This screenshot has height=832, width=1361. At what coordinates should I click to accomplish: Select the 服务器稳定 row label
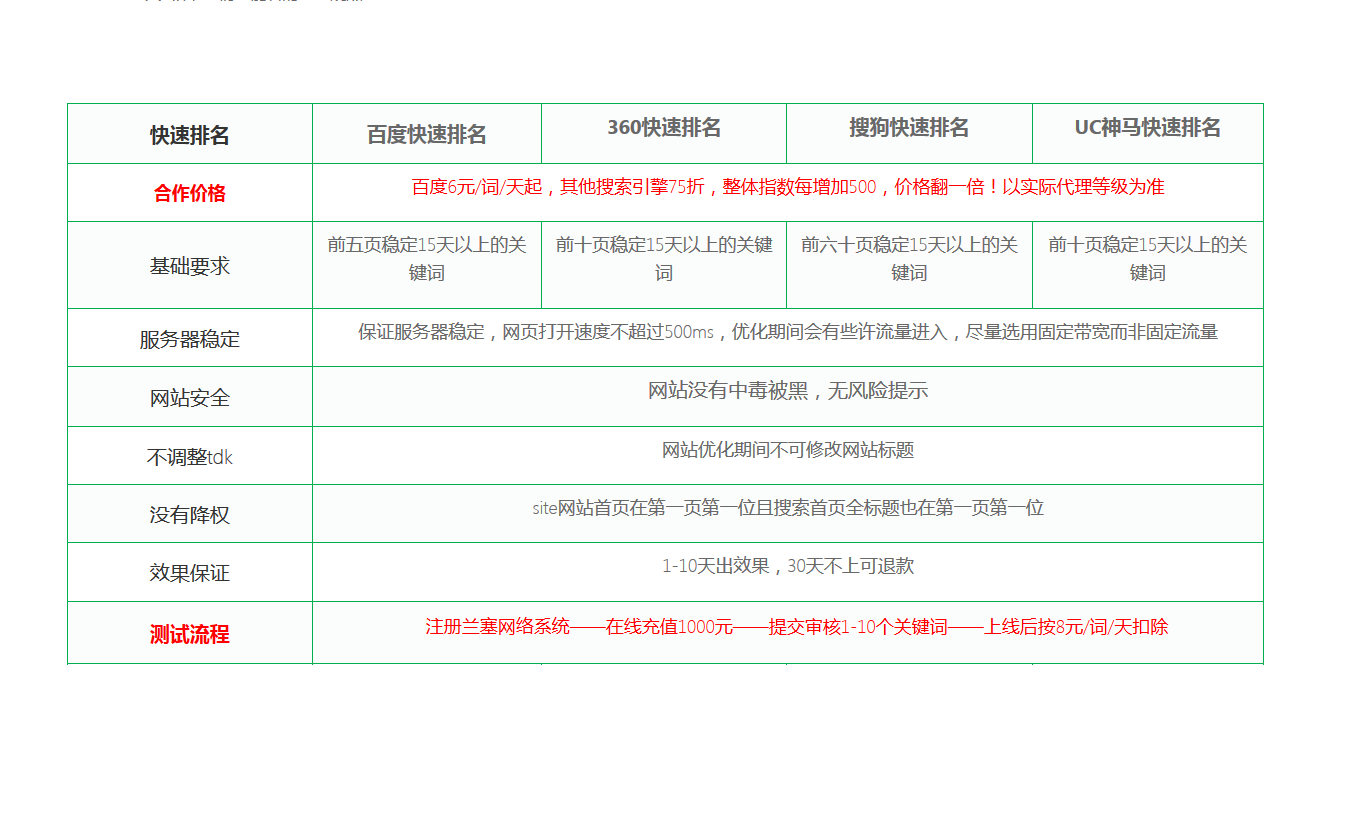tap(190, 339)
